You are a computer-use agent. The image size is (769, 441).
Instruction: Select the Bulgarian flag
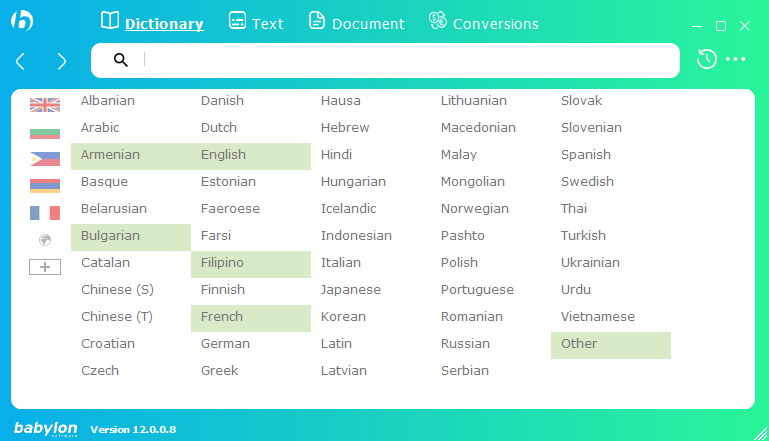click(x=45, y=133)
